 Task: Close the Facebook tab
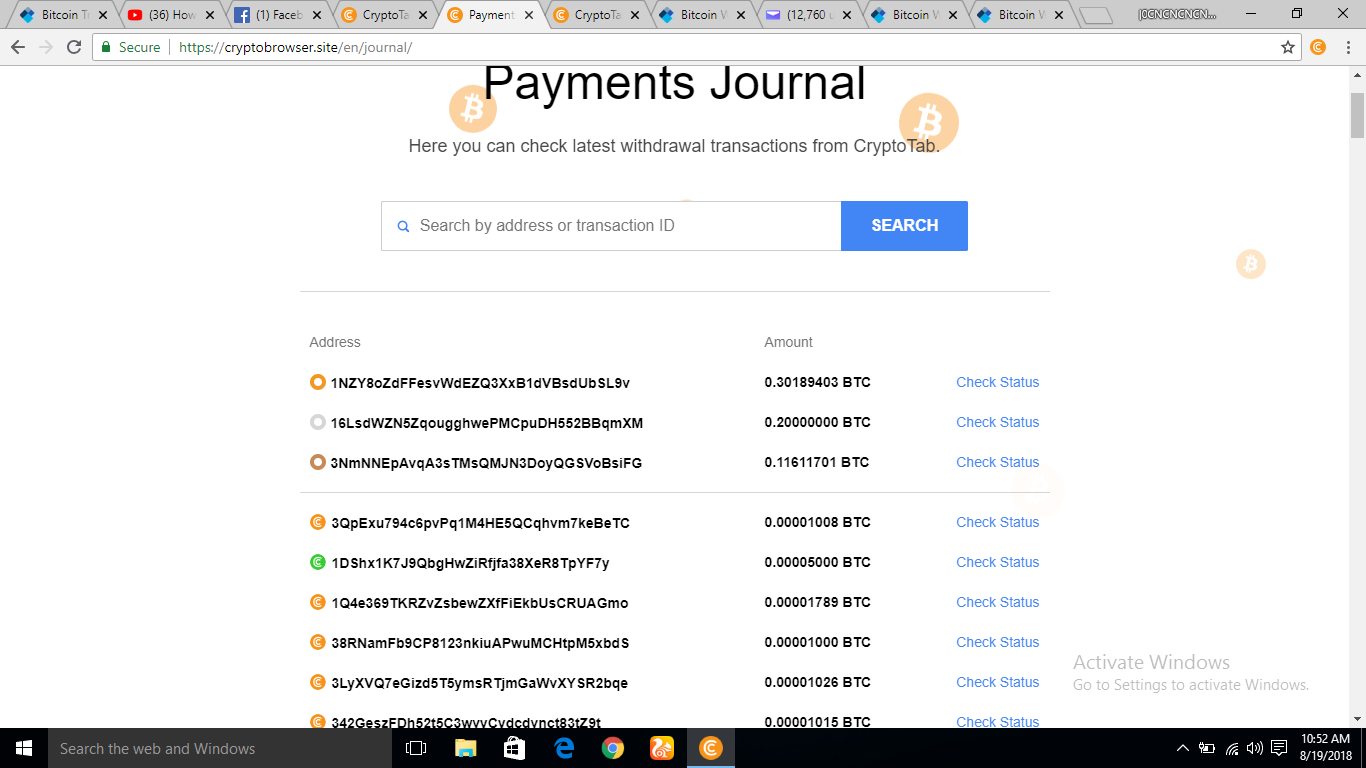click(x=315, y=15)
